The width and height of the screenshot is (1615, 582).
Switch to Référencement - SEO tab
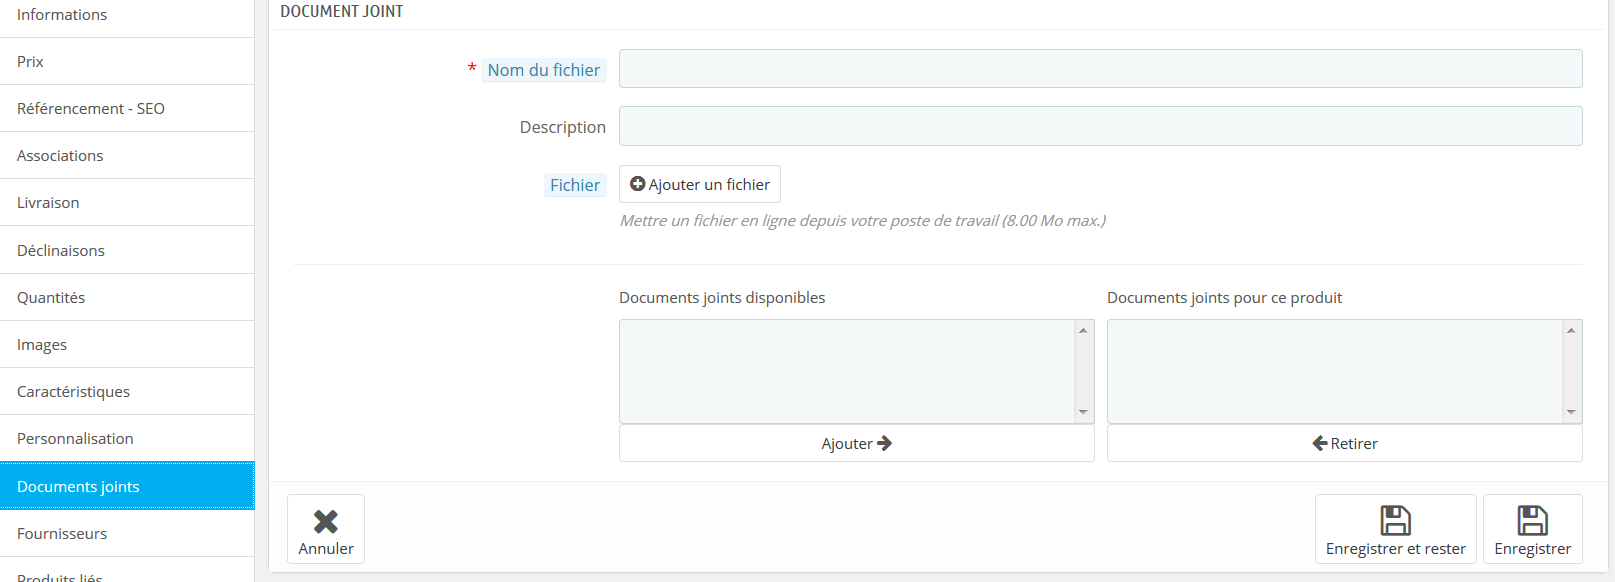coord(127,109)
